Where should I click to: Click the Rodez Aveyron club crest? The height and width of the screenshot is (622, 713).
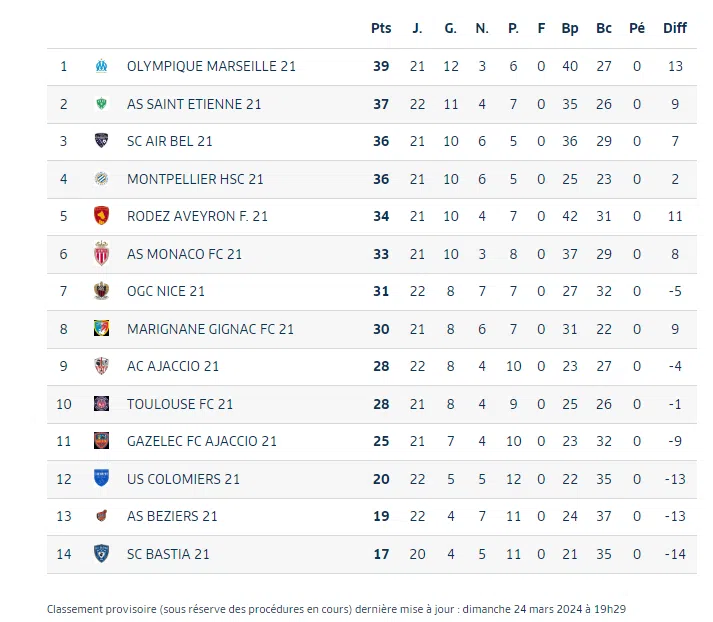point(101,216)
